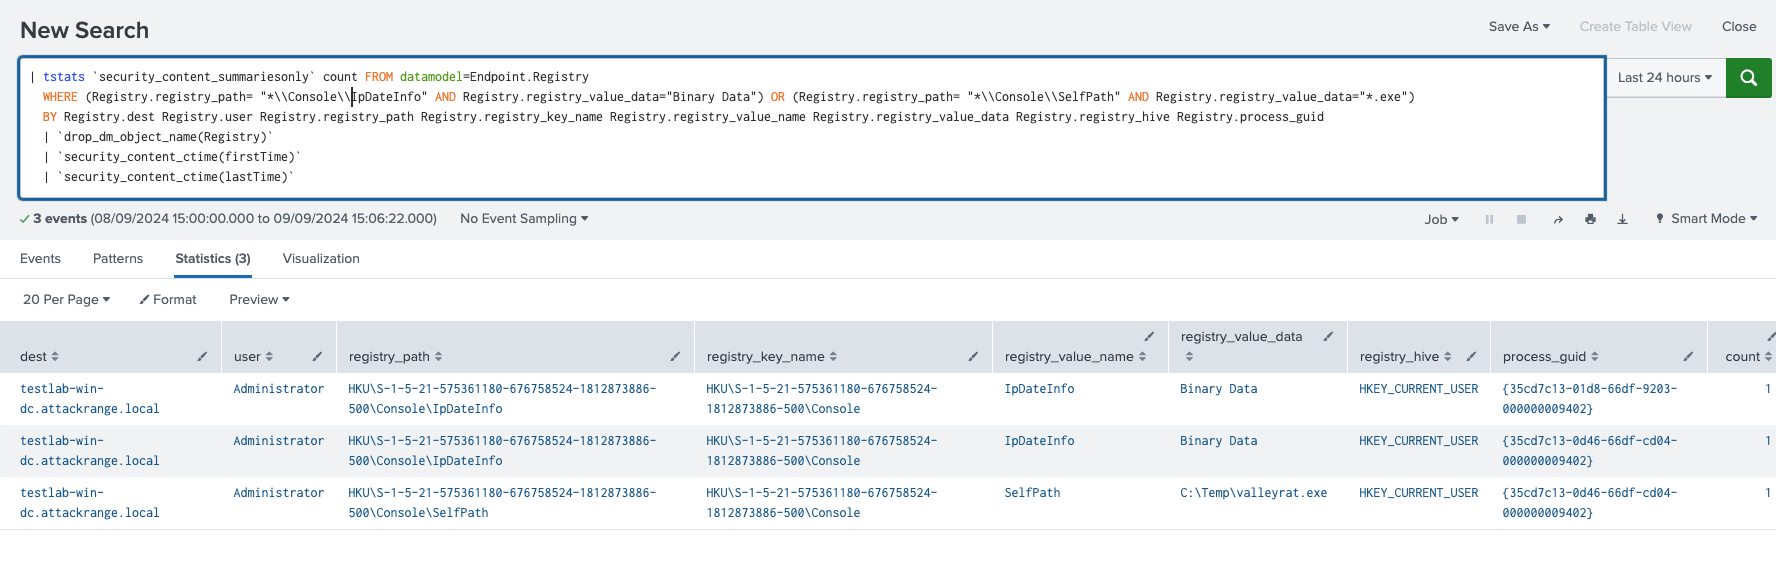Print the search results
This screenshot has height=571, width=1776.
coord(1590,219)
